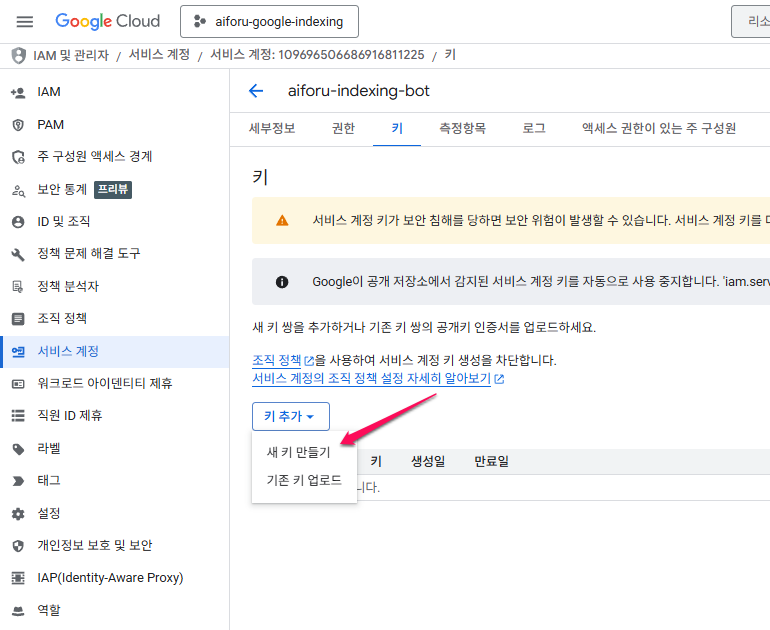This screenshot has height=630, width=770.
Task: Click the 라벨 tag icon in sidebar
Action: 17,449
